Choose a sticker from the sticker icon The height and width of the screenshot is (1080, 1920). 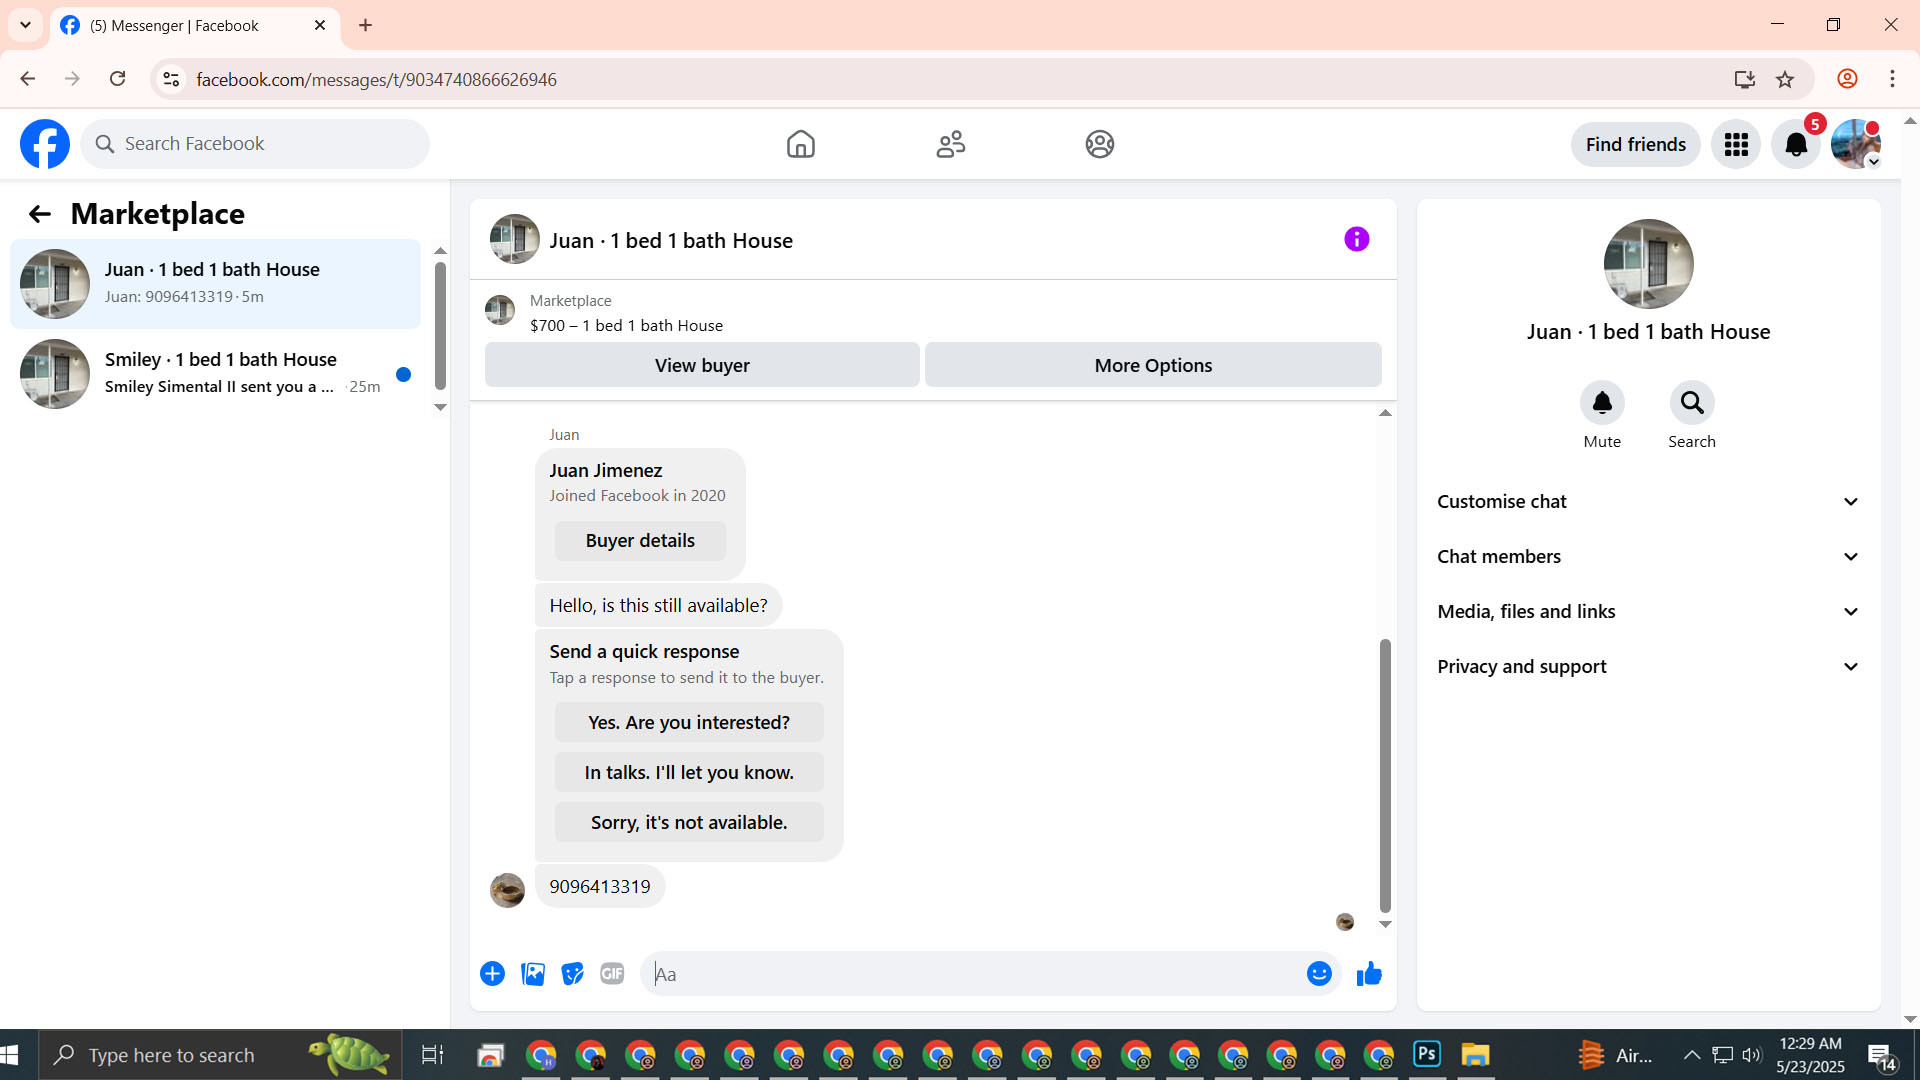[x=572, y=973]
